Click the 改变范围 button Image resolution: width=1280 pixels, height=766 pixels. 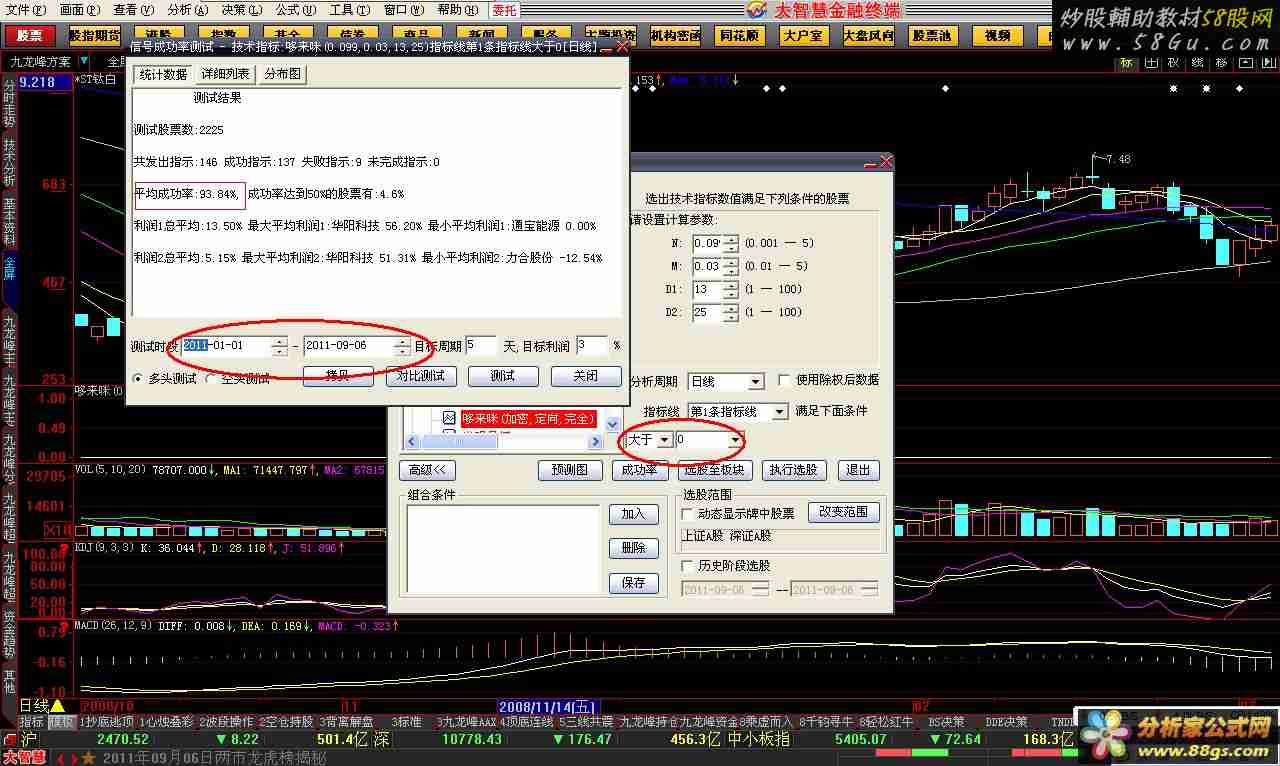click(x=843, y=512)
